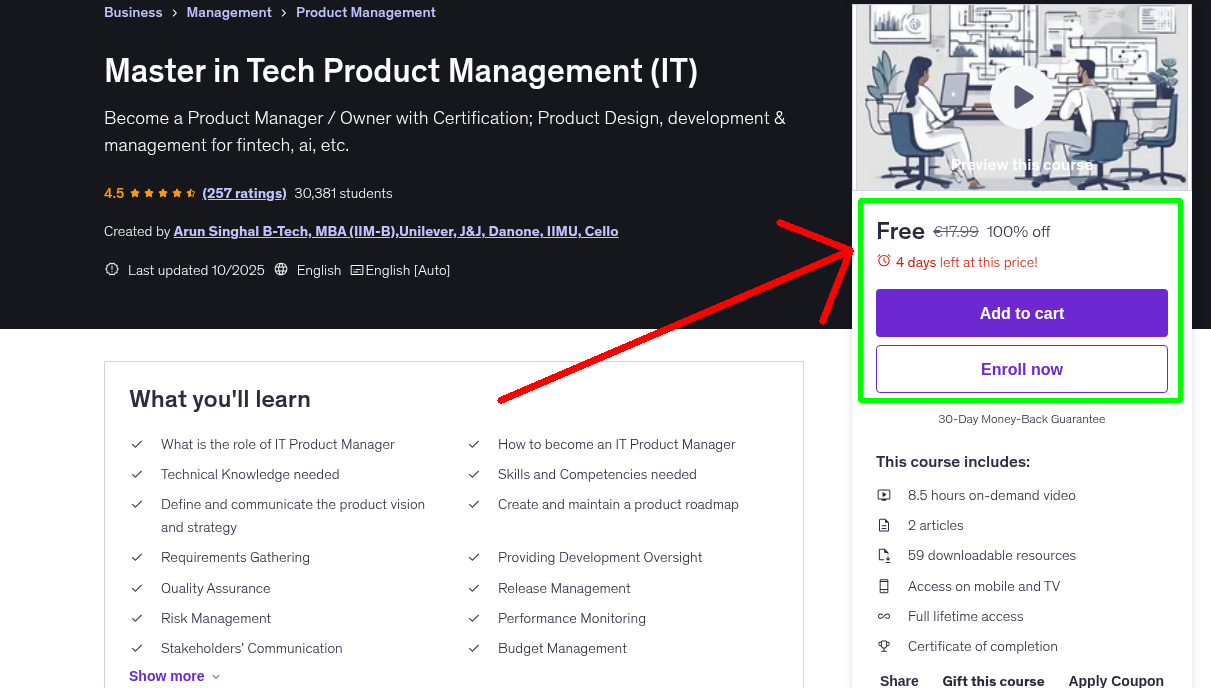Viewport: 1211px width, 688px height.
Task: Click the on-demand video icon
Action: [x=884, y=494]
